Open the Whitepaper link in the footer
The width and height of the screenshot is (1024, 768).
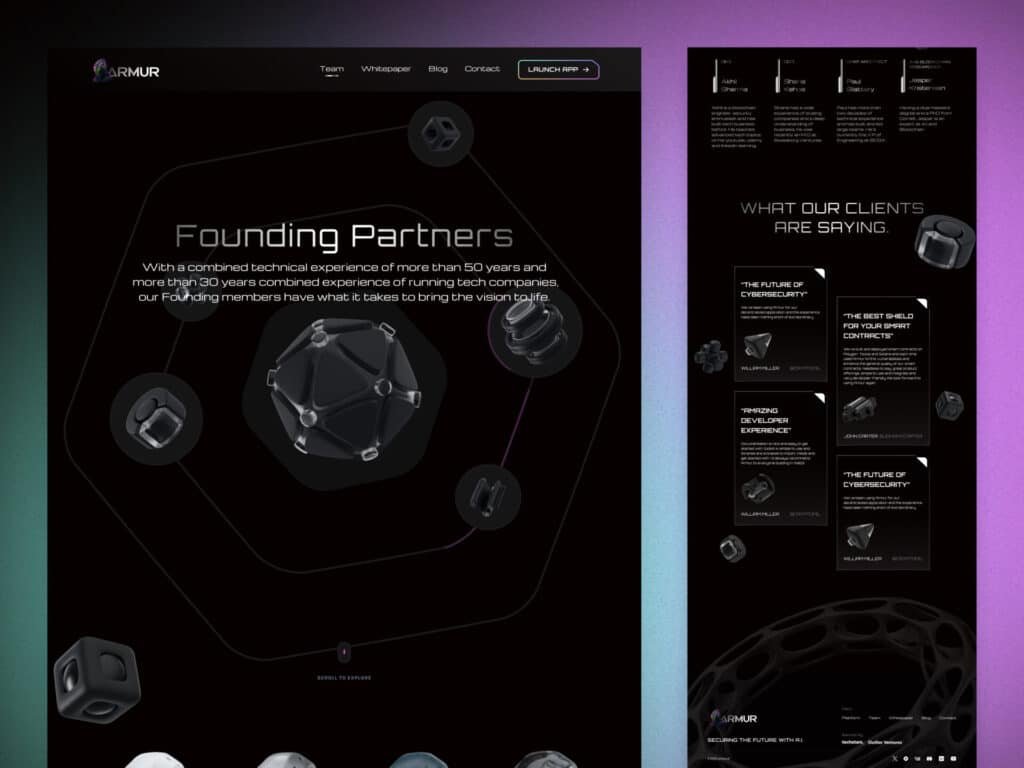point(901,718)
